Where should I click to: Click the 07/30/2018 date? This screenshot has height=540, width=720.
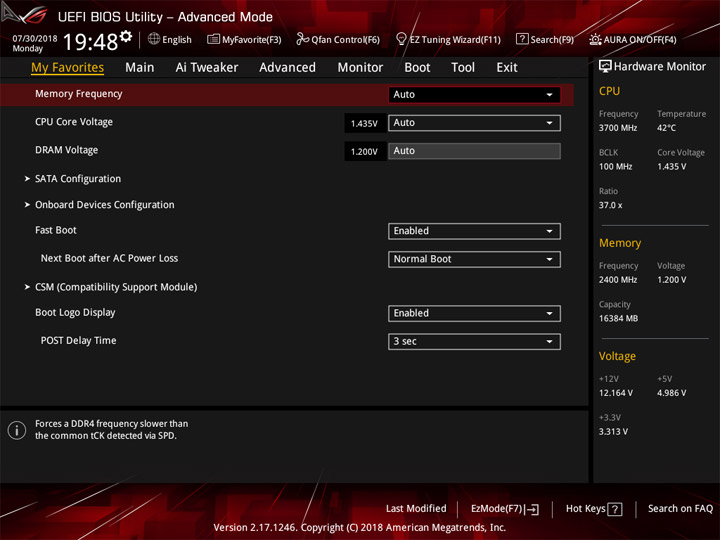[35, 38]
